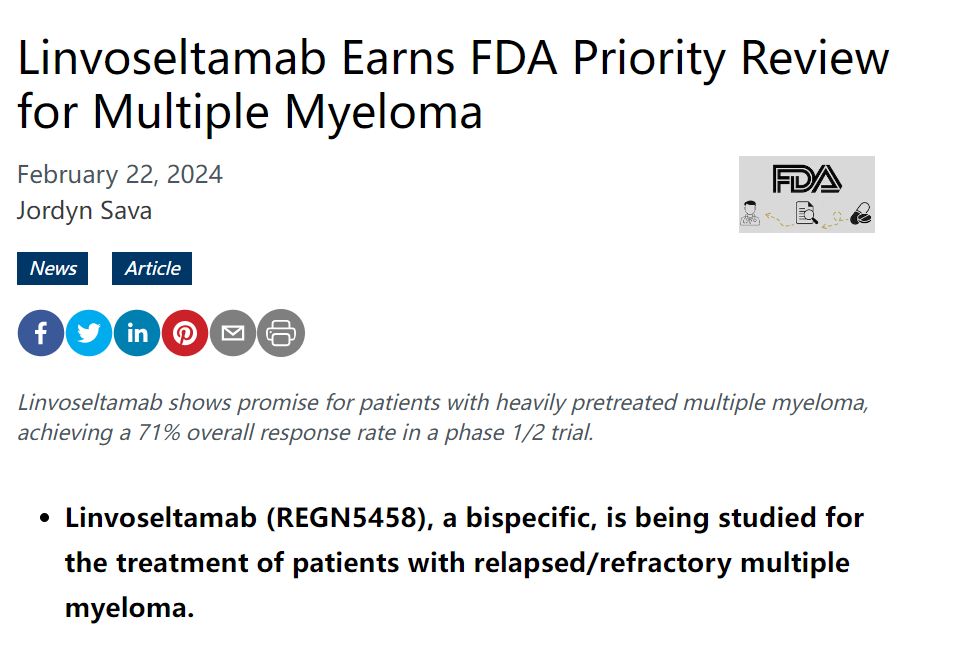This screenshot has height=645, width=957.
Task: Click the REGN5458 bullet point text
Action: pos(464,563)
